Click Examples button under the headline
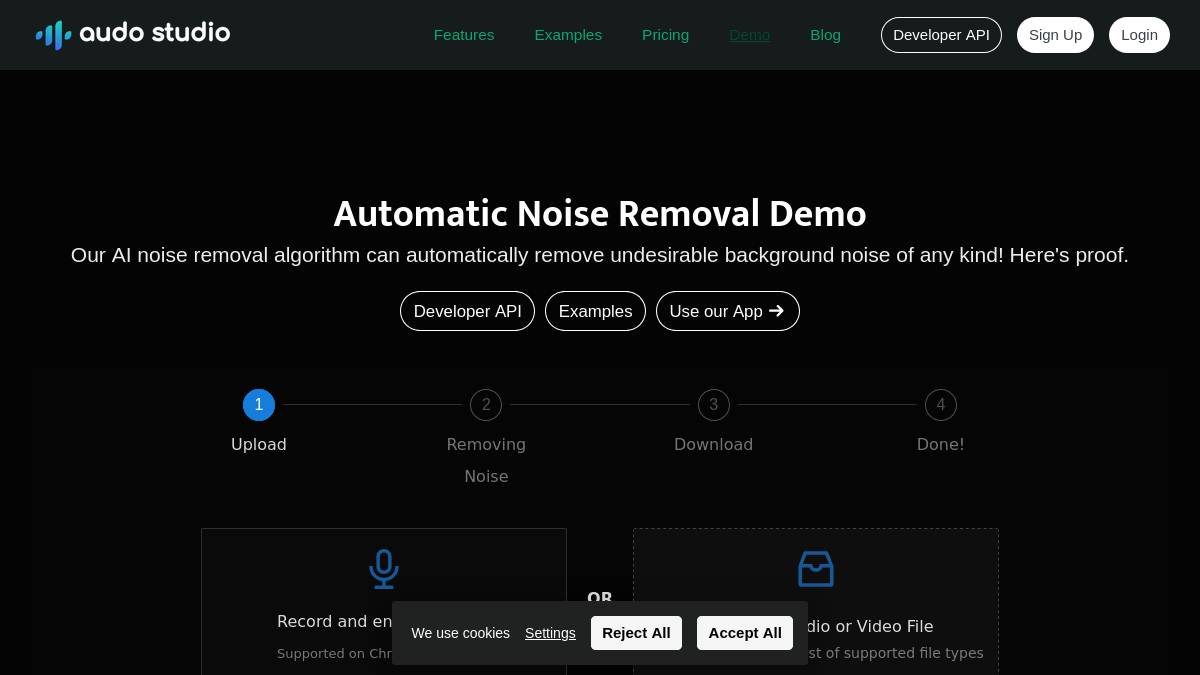1200x675 pixels. coord(595,311)
